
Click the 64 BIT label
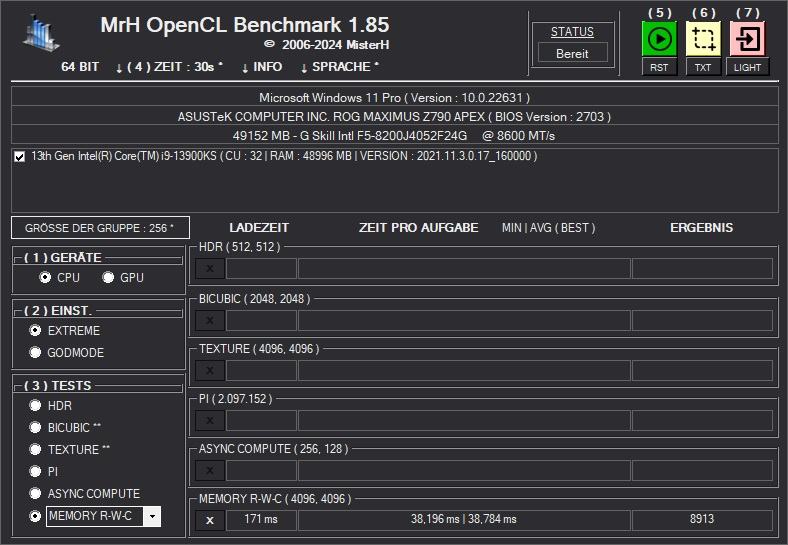[x=80, y=67]
